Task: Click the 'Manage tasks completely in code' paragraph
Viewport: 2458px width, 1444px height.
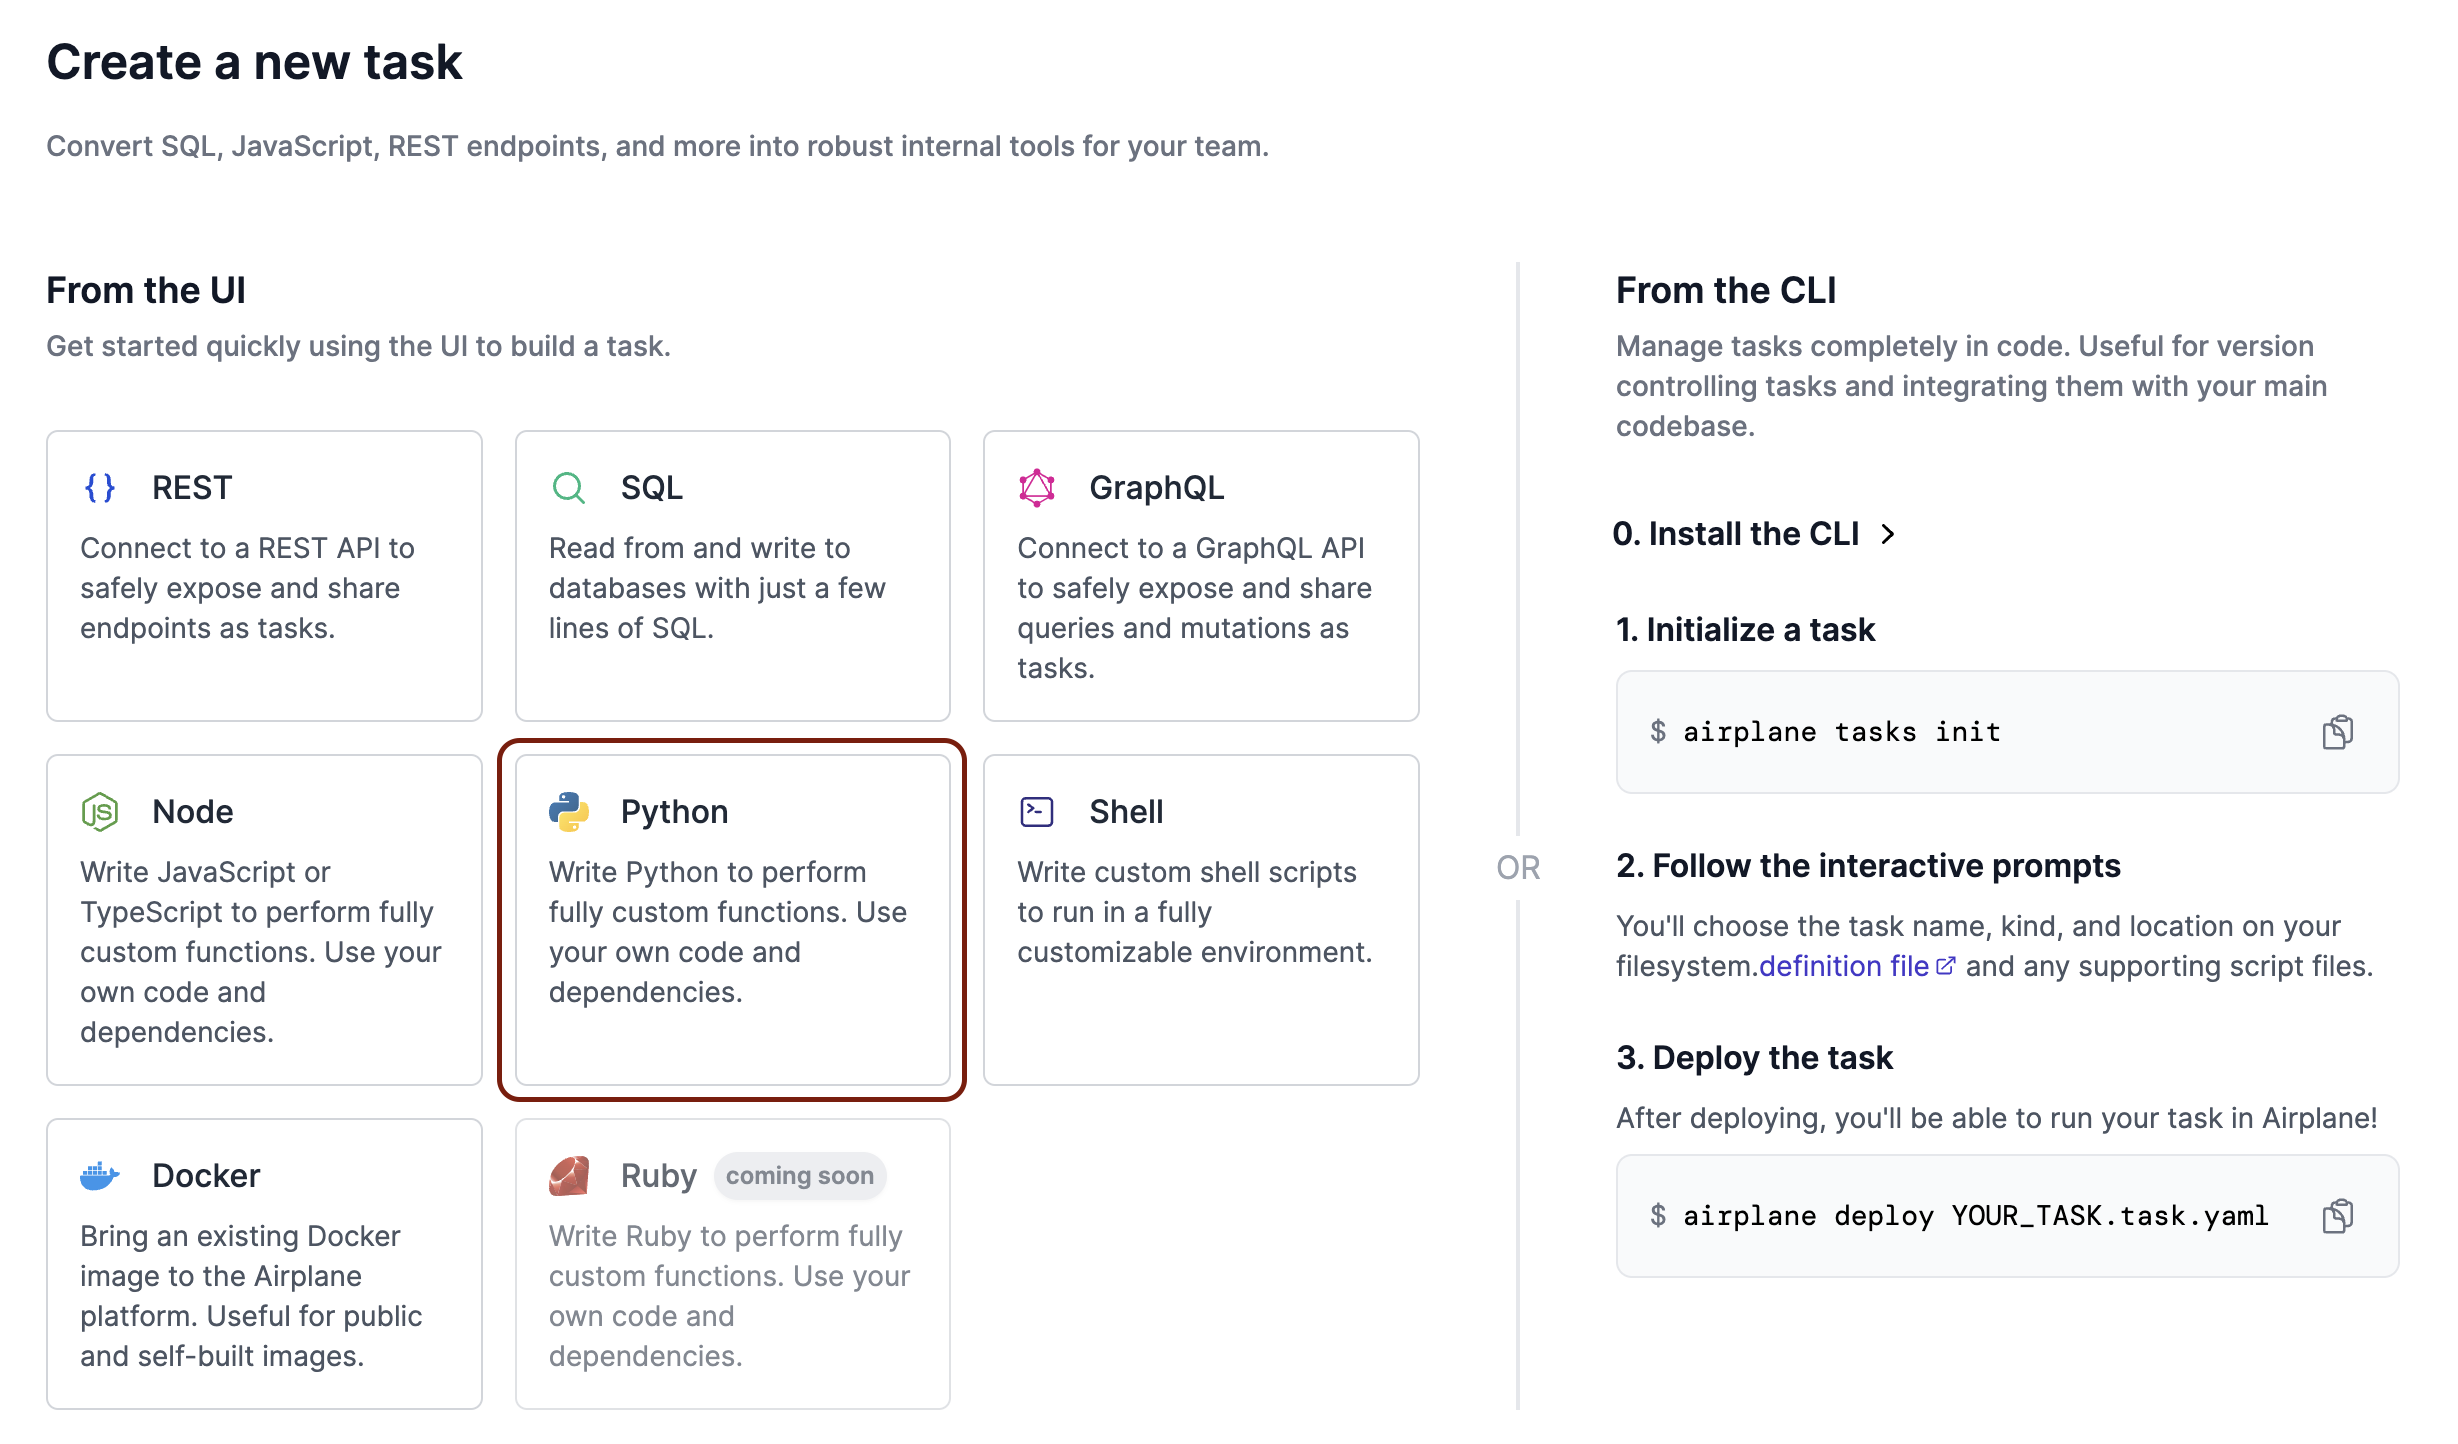Action: pos(1971,386)
